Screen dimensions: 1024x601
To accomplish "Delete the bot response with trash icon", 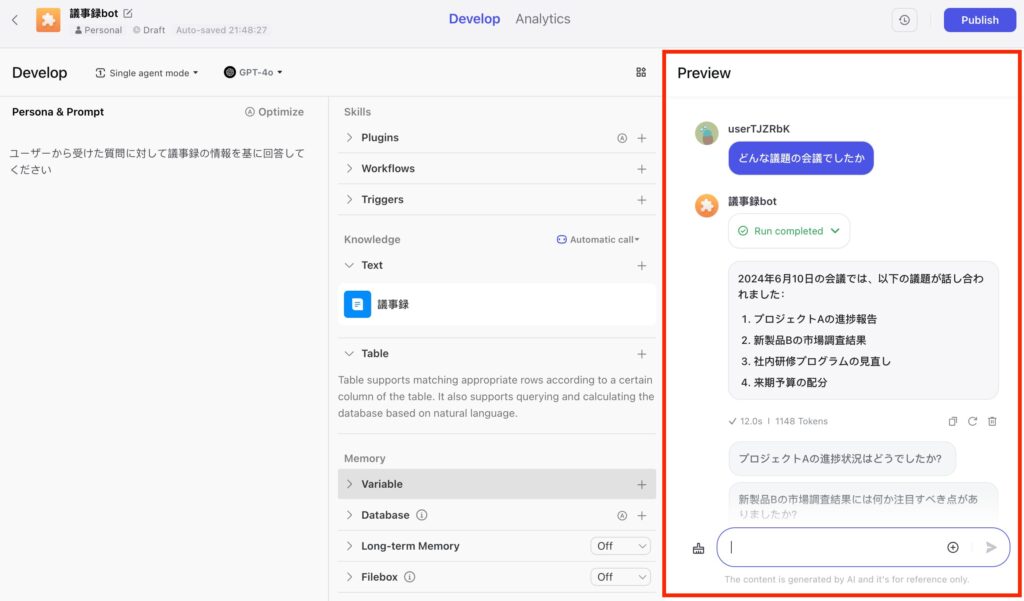I will (992, 421).
